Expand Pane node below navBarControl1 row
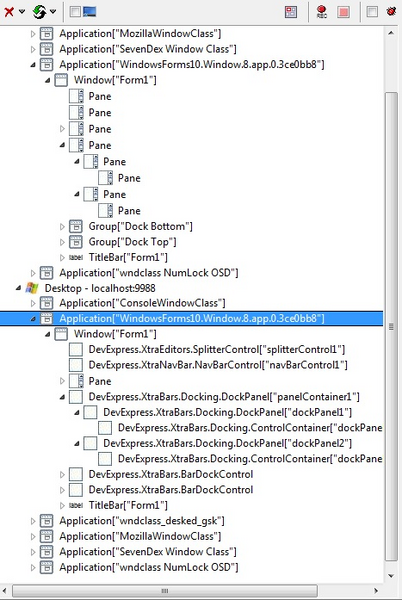402x600 pixels. tap(62, 381)
